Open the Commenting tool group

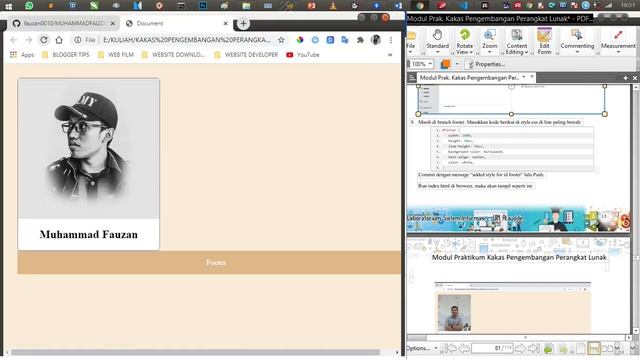coord(577,42)
